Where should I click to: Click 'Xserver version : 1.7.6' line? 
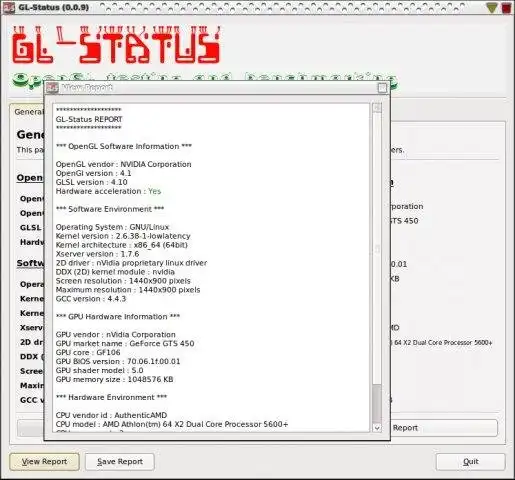[97, 254]
